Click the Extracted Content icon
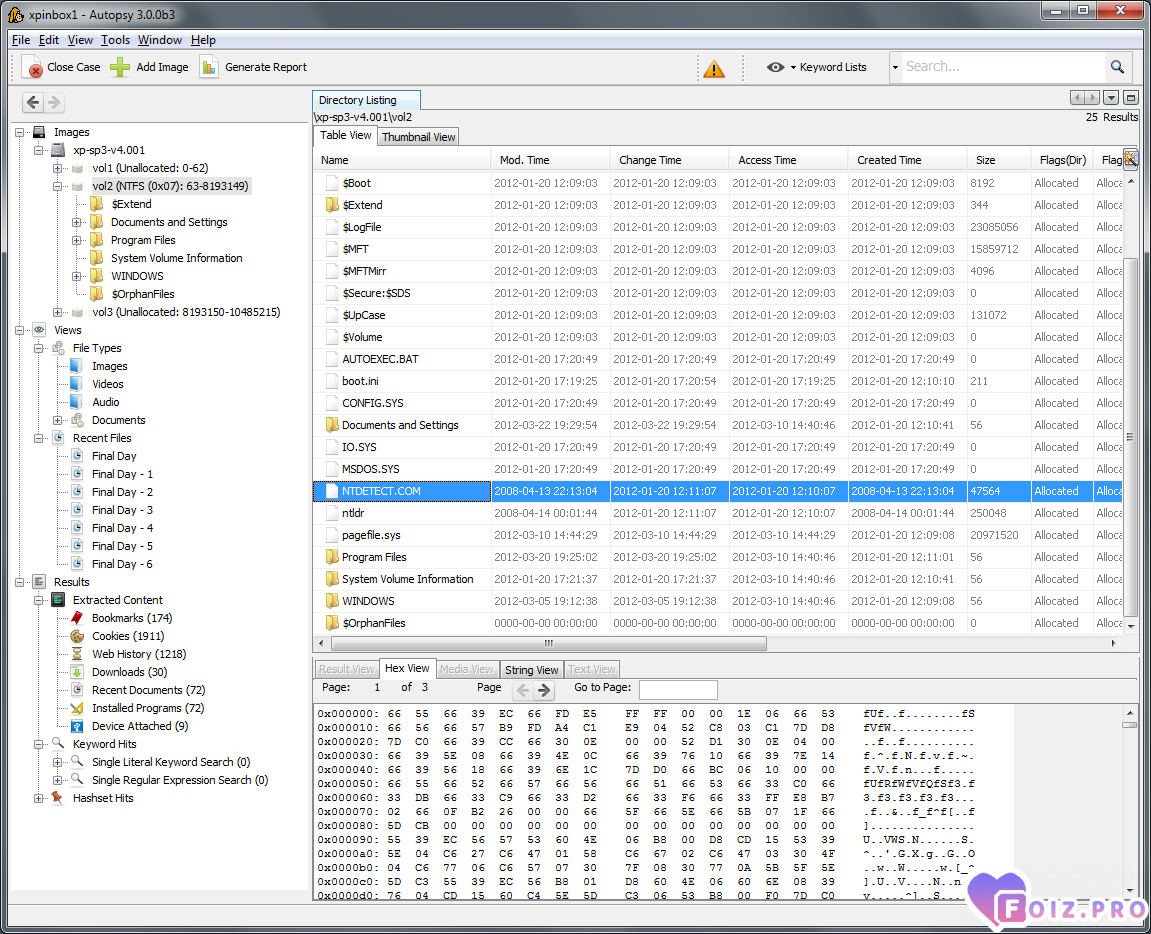This screenshot has height=934, width=1151. click(x=58, y=600)
